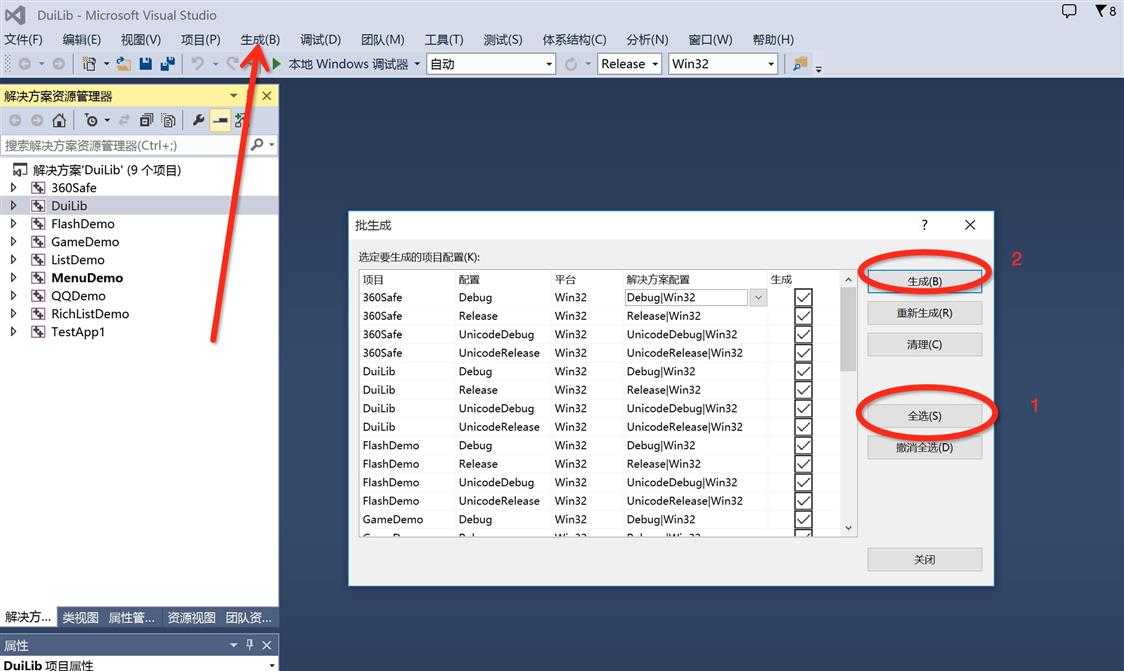
Task: Open the 调试(D) menu
Action: tap(320, 39)
